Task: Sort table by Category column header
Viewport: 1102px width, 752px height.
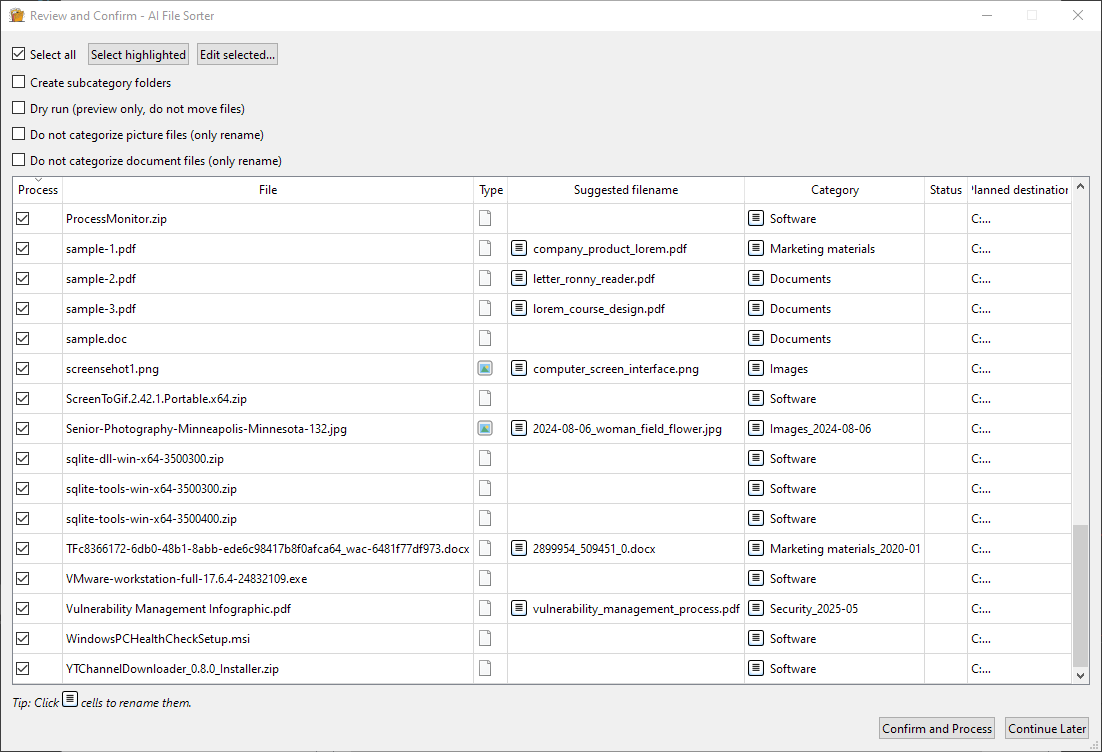Action: [834, 190]
